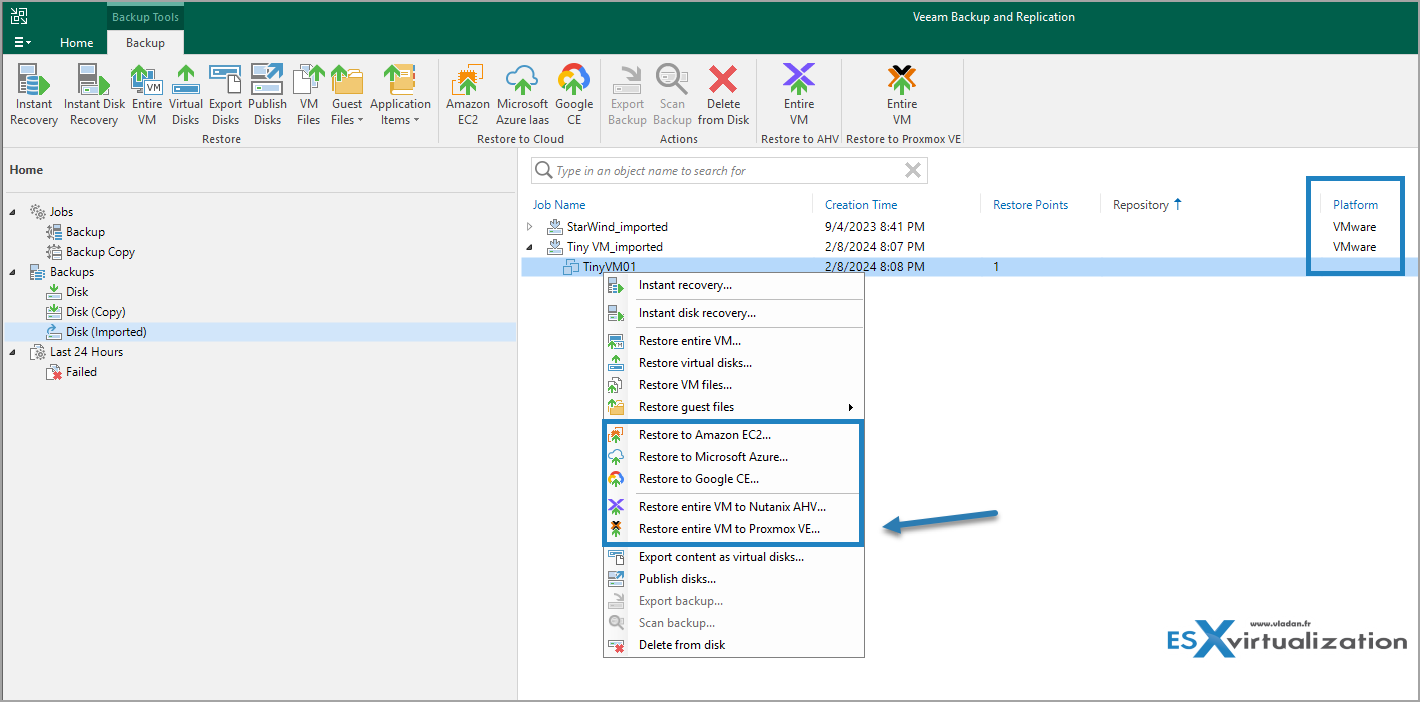Select the StarWind_imported job name

click(x=617, y=227)
